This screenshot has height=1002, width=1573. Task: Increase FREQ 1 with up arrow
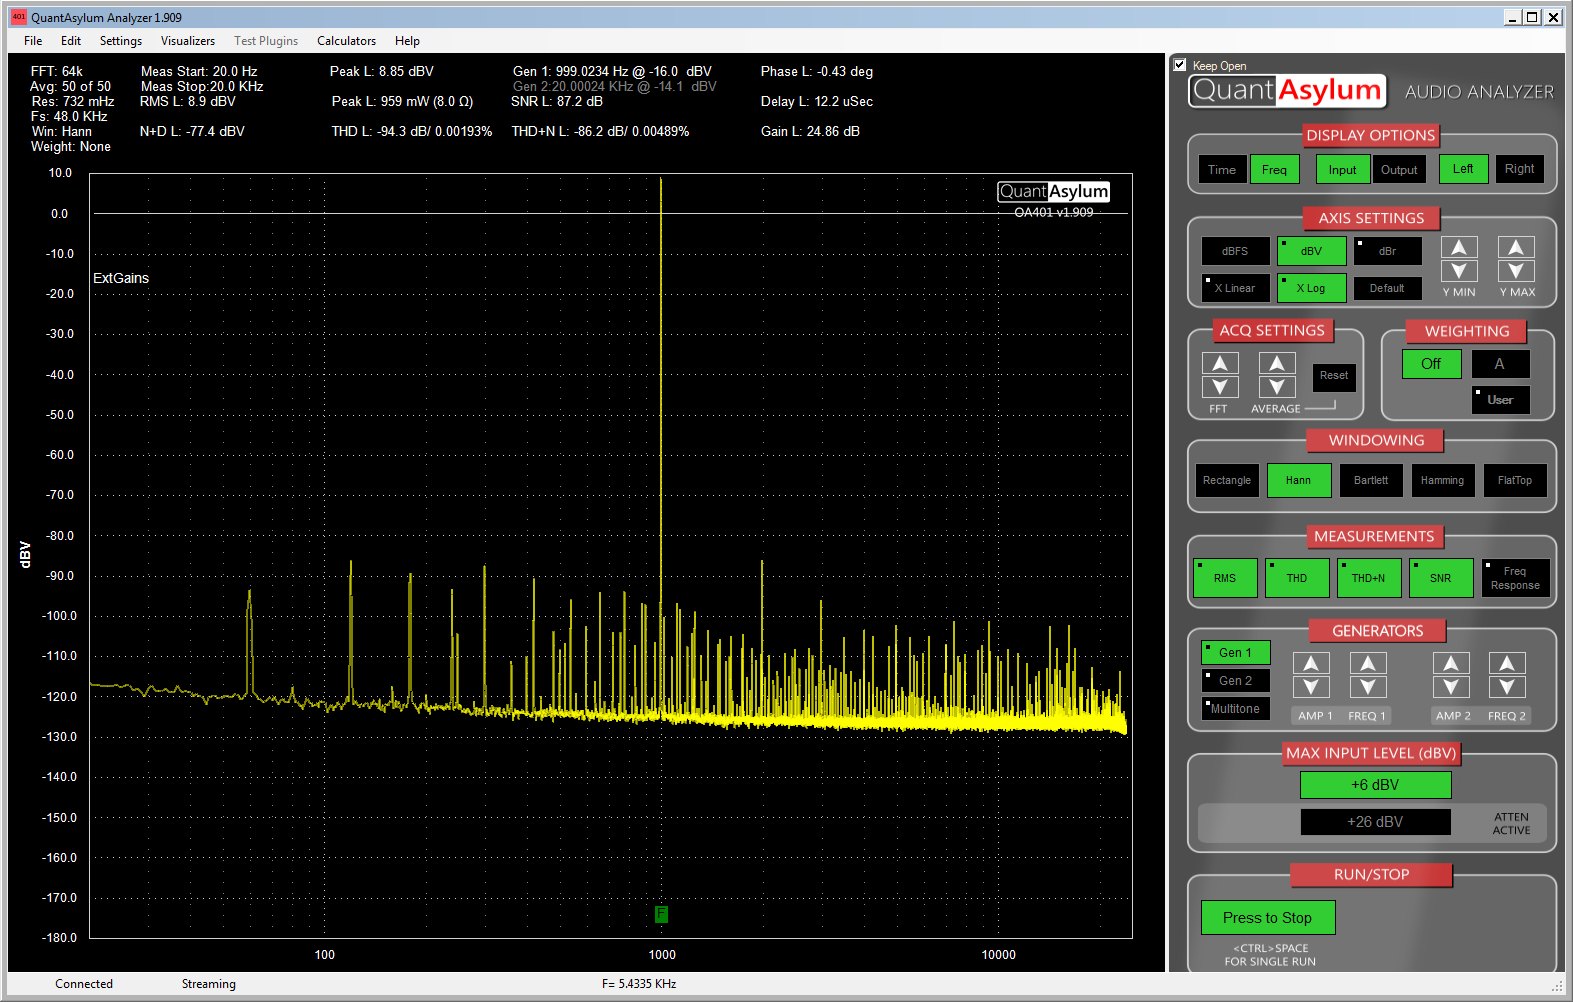coord(1368,663)
